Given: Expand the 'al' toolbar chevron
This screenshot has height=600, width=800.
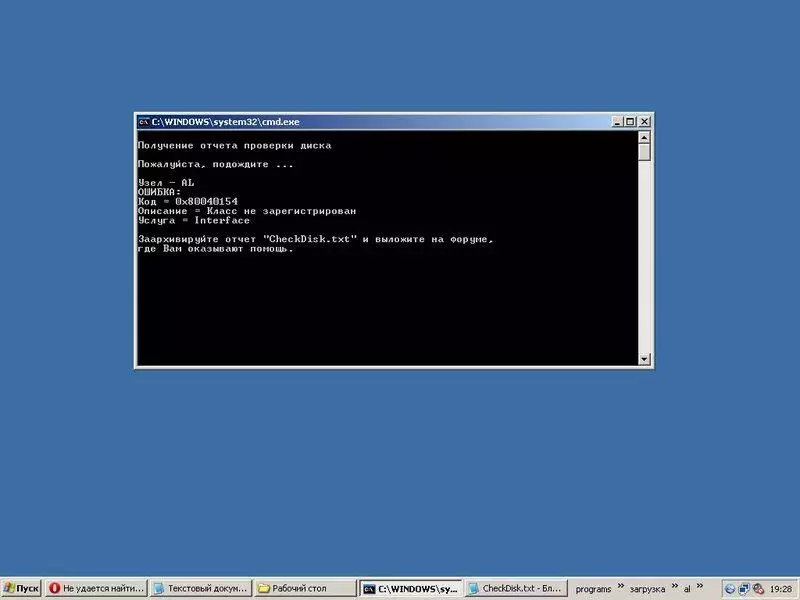Looking at the screenshot, I should click(699, 586).
